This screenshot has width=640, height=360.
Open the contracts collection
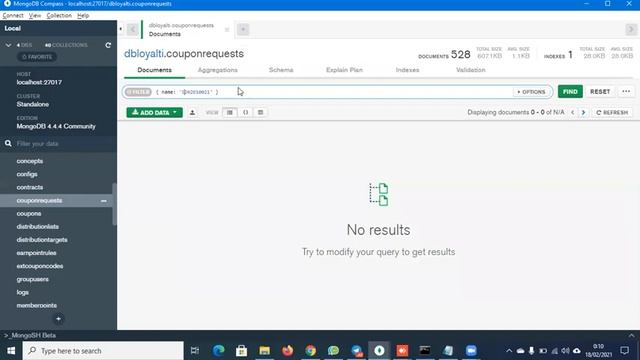pyautogui.click(x=30, y=187)
